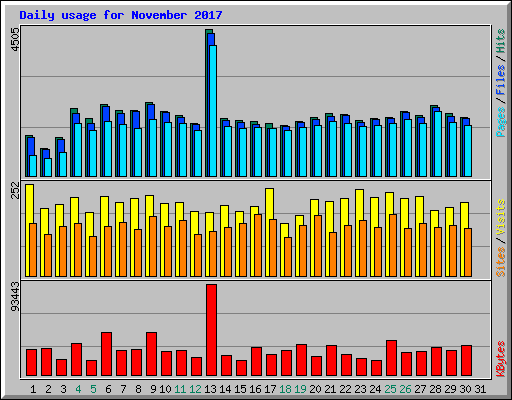
Task: Click day 1 on the x-axis
Action: pos(33,389)
